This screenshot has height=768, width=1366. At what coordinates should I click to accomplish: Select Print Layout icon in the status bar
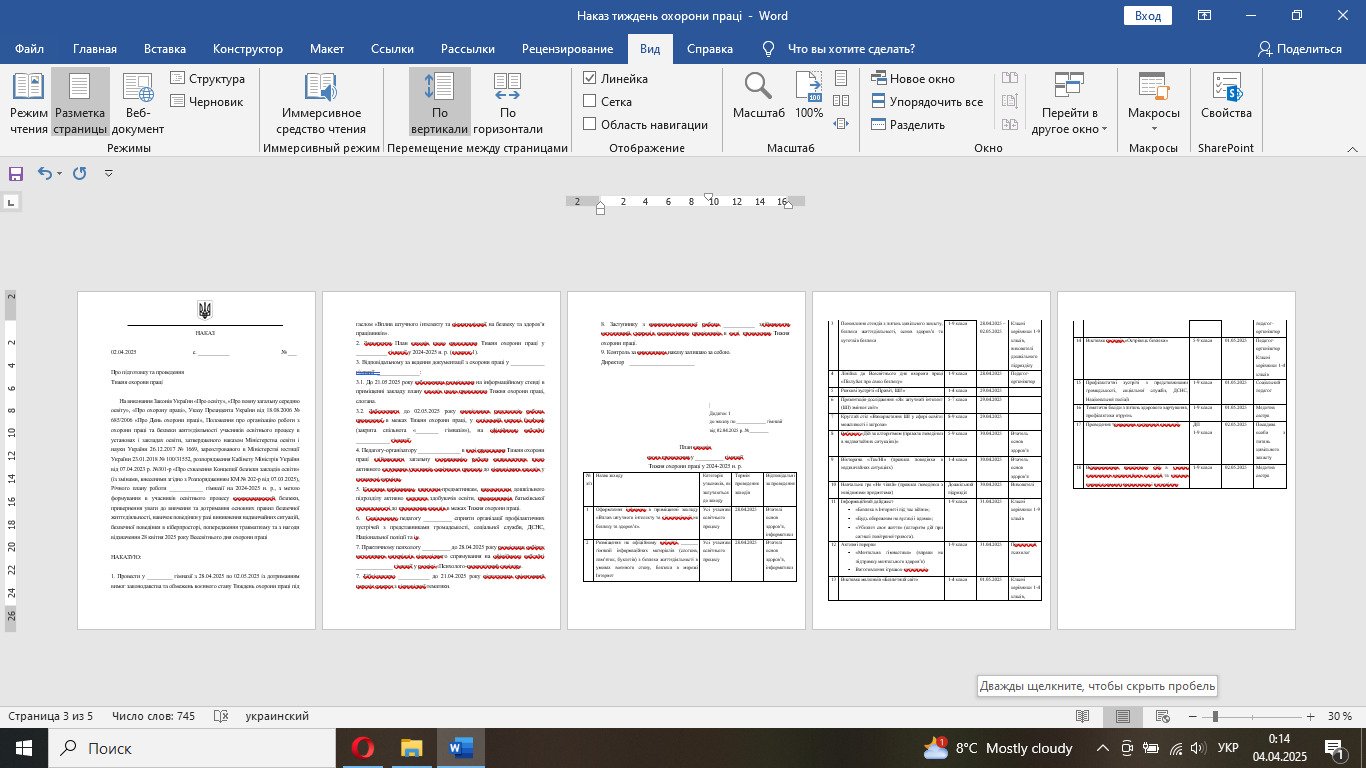1123,717
